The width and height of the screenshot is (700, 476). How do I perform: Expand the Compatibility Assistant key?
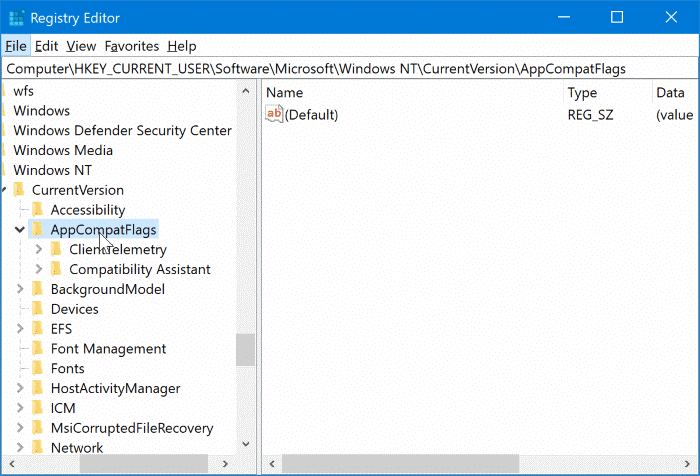click(x=39, y=269)
